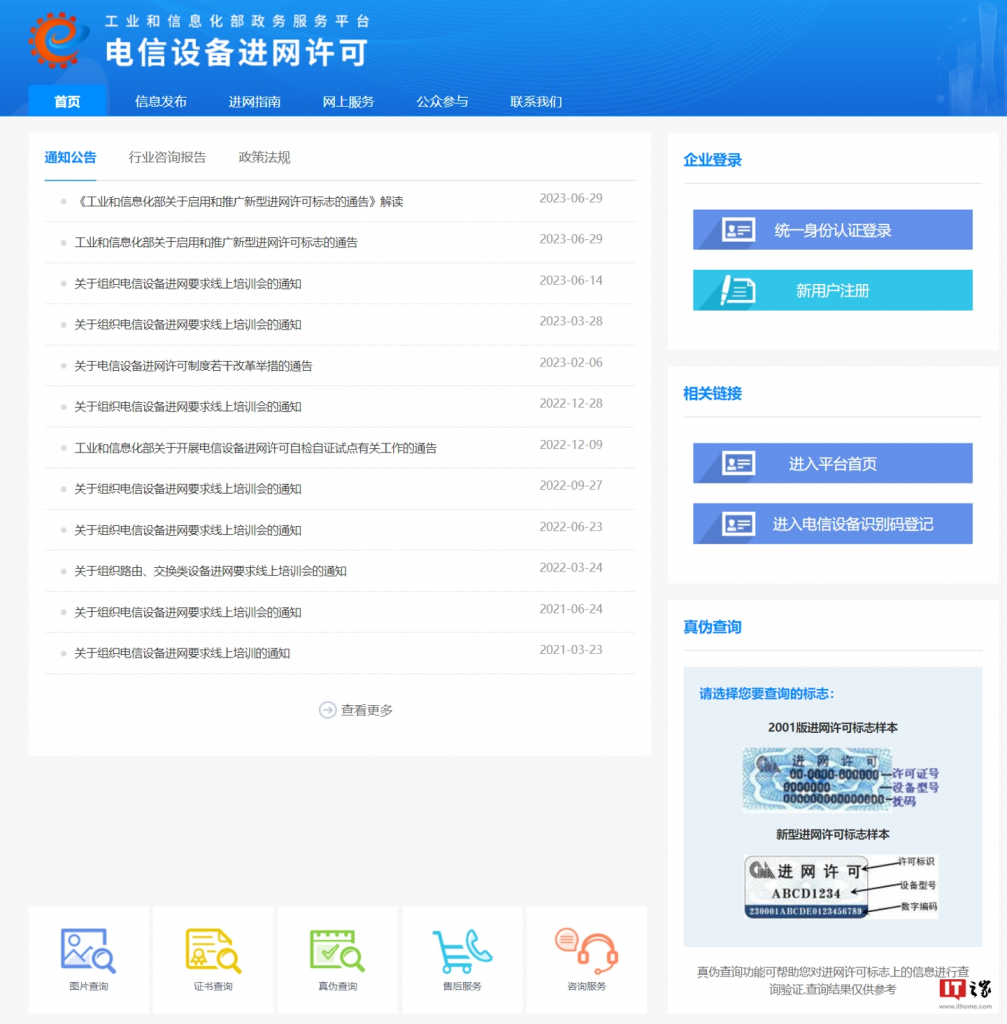Click the 统一身份认证登录 login button
The width and height of the screenshot is (1007, 1024).
tap(832, 229)
